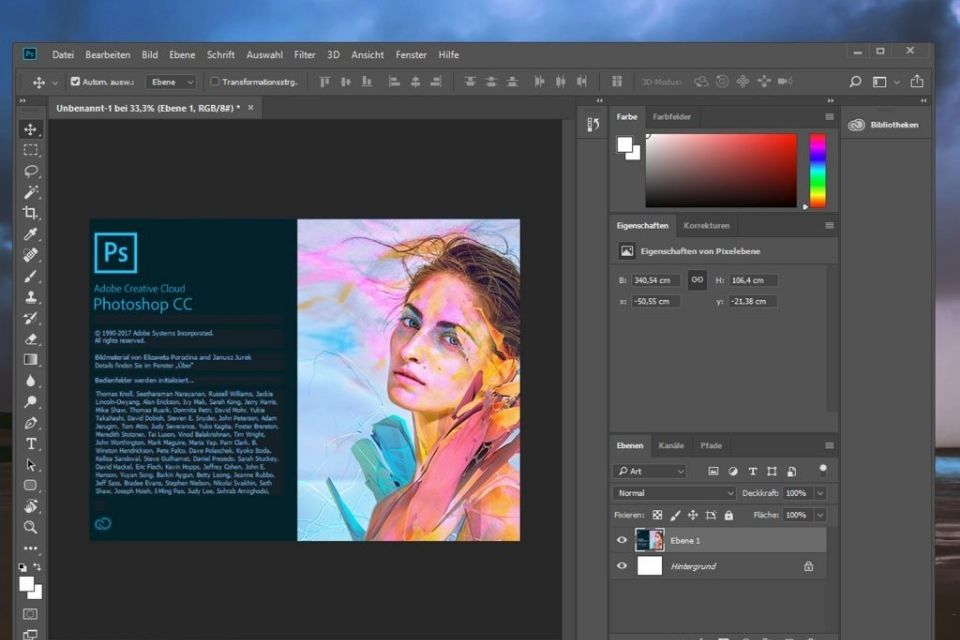Viewport: 960px width, 640px height.
Task: Select the Rectangle shape tool
Action: tap(30, 485)
